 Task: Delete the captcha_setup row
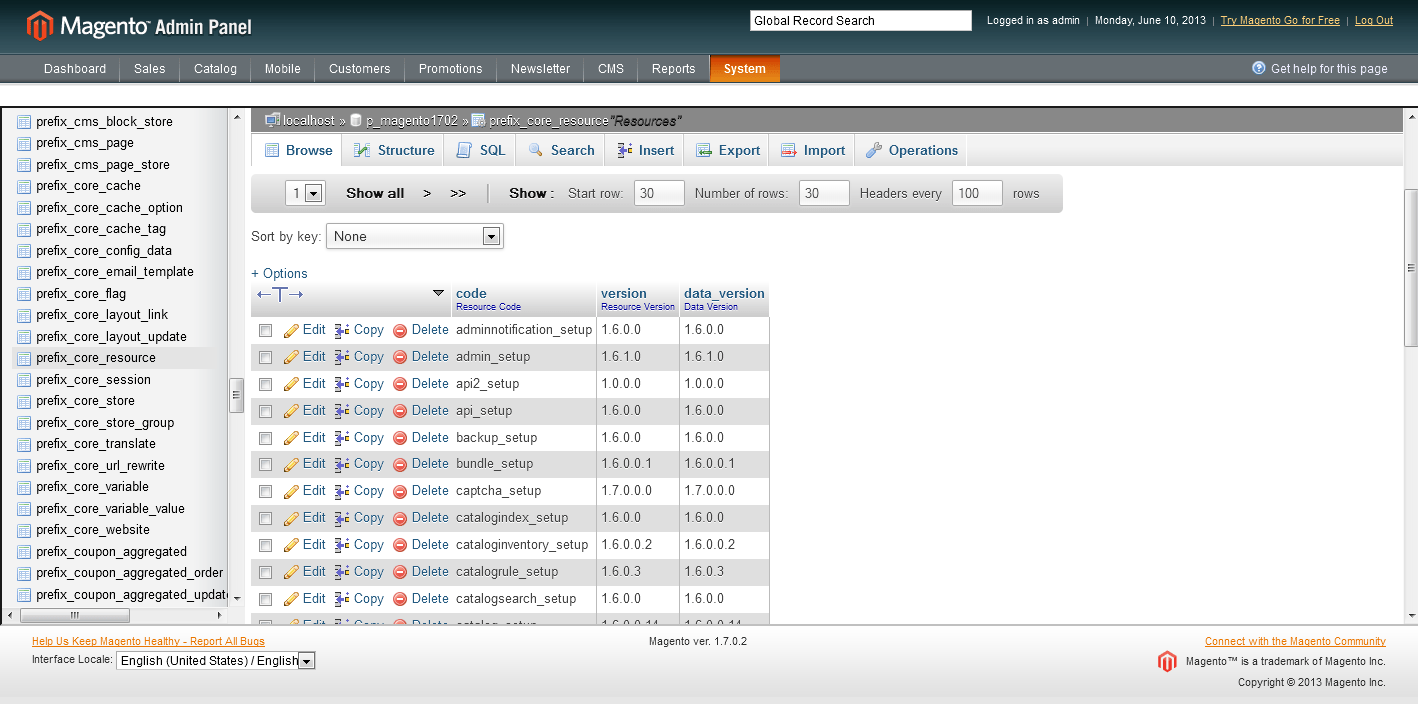point(430,490)
